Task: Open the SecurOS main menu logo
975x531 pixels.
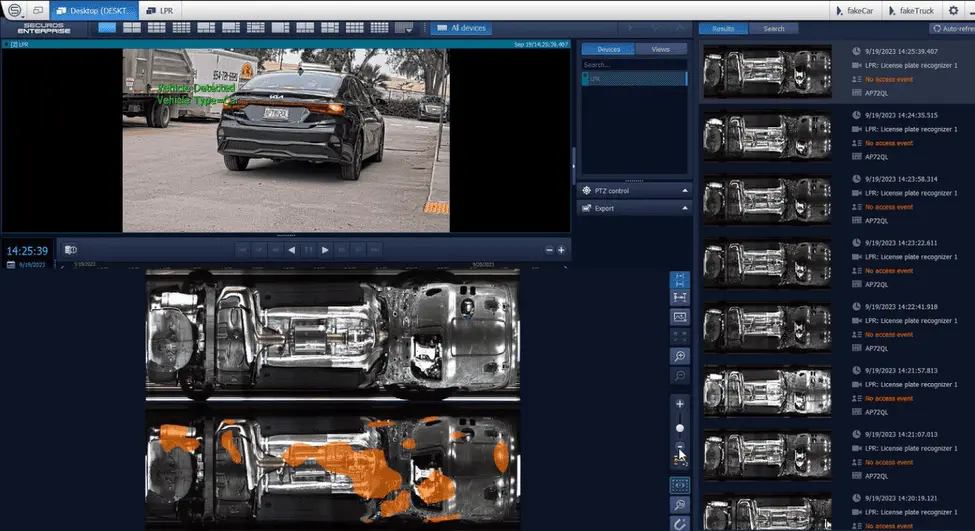Action: tap(14, 10)
